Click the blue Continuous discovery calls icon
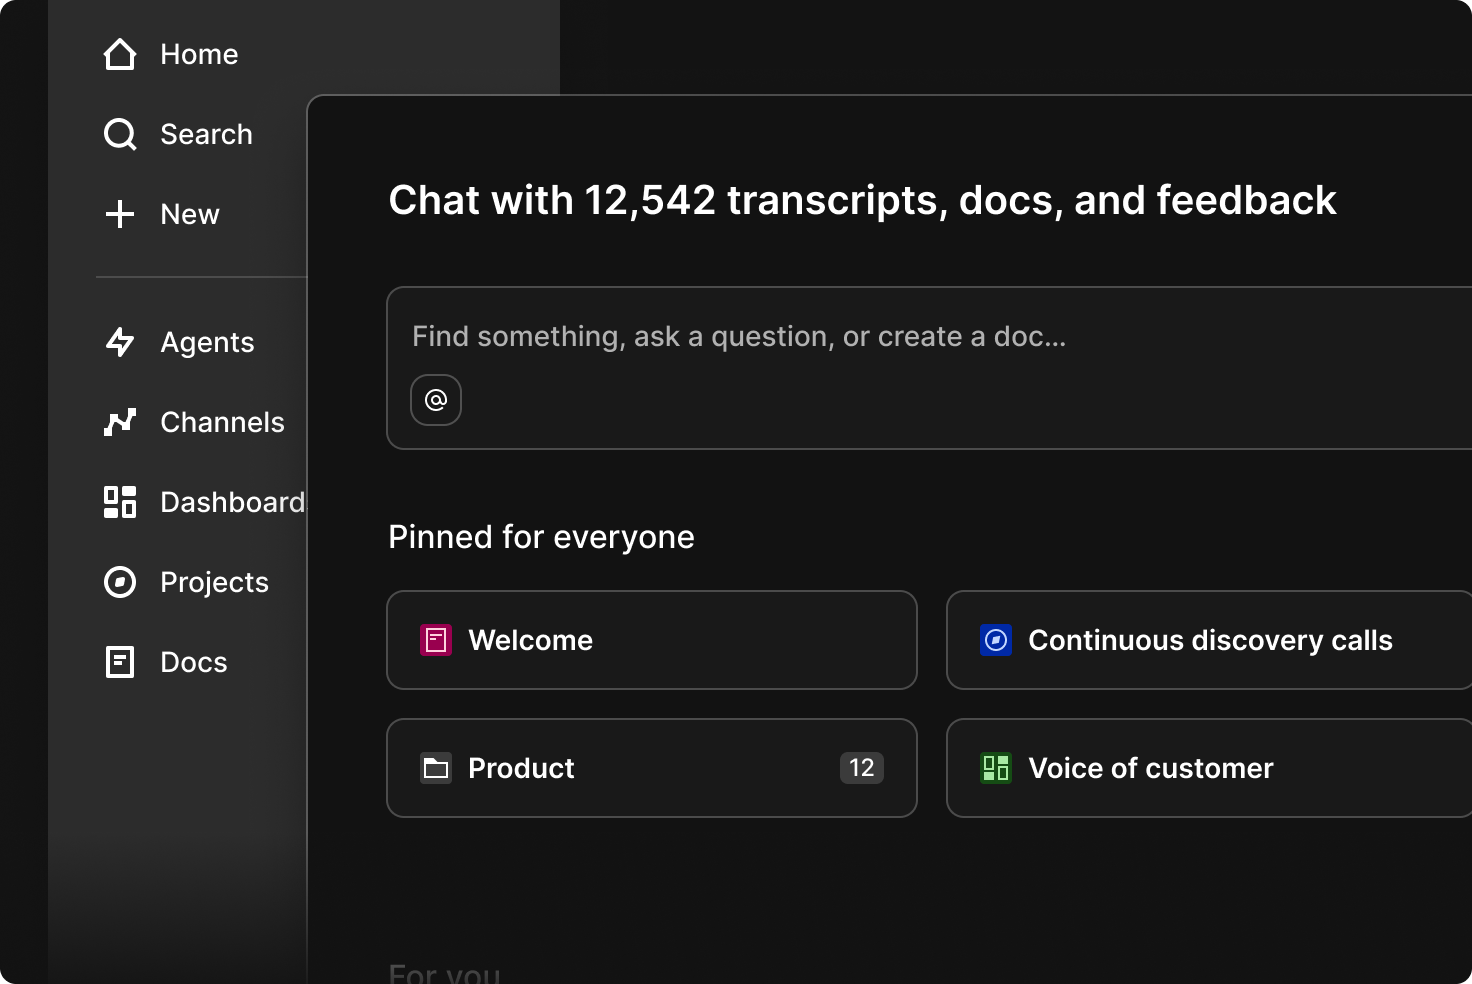Viewport: 1472px width, 984px height. [x=995, y=639]
